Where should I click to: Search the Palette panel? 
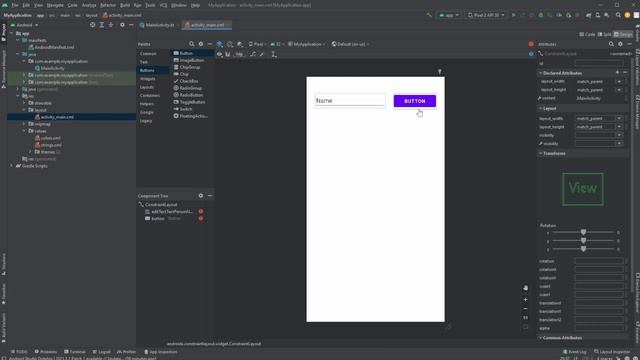(191, 44)
